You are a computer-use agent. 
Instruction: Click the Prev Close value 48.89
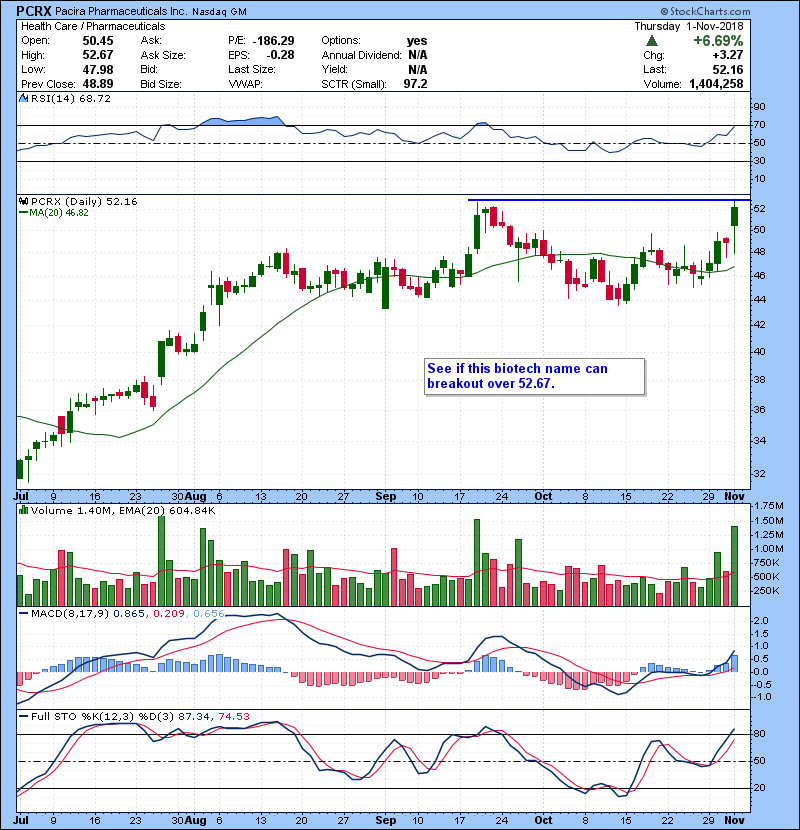98,84
